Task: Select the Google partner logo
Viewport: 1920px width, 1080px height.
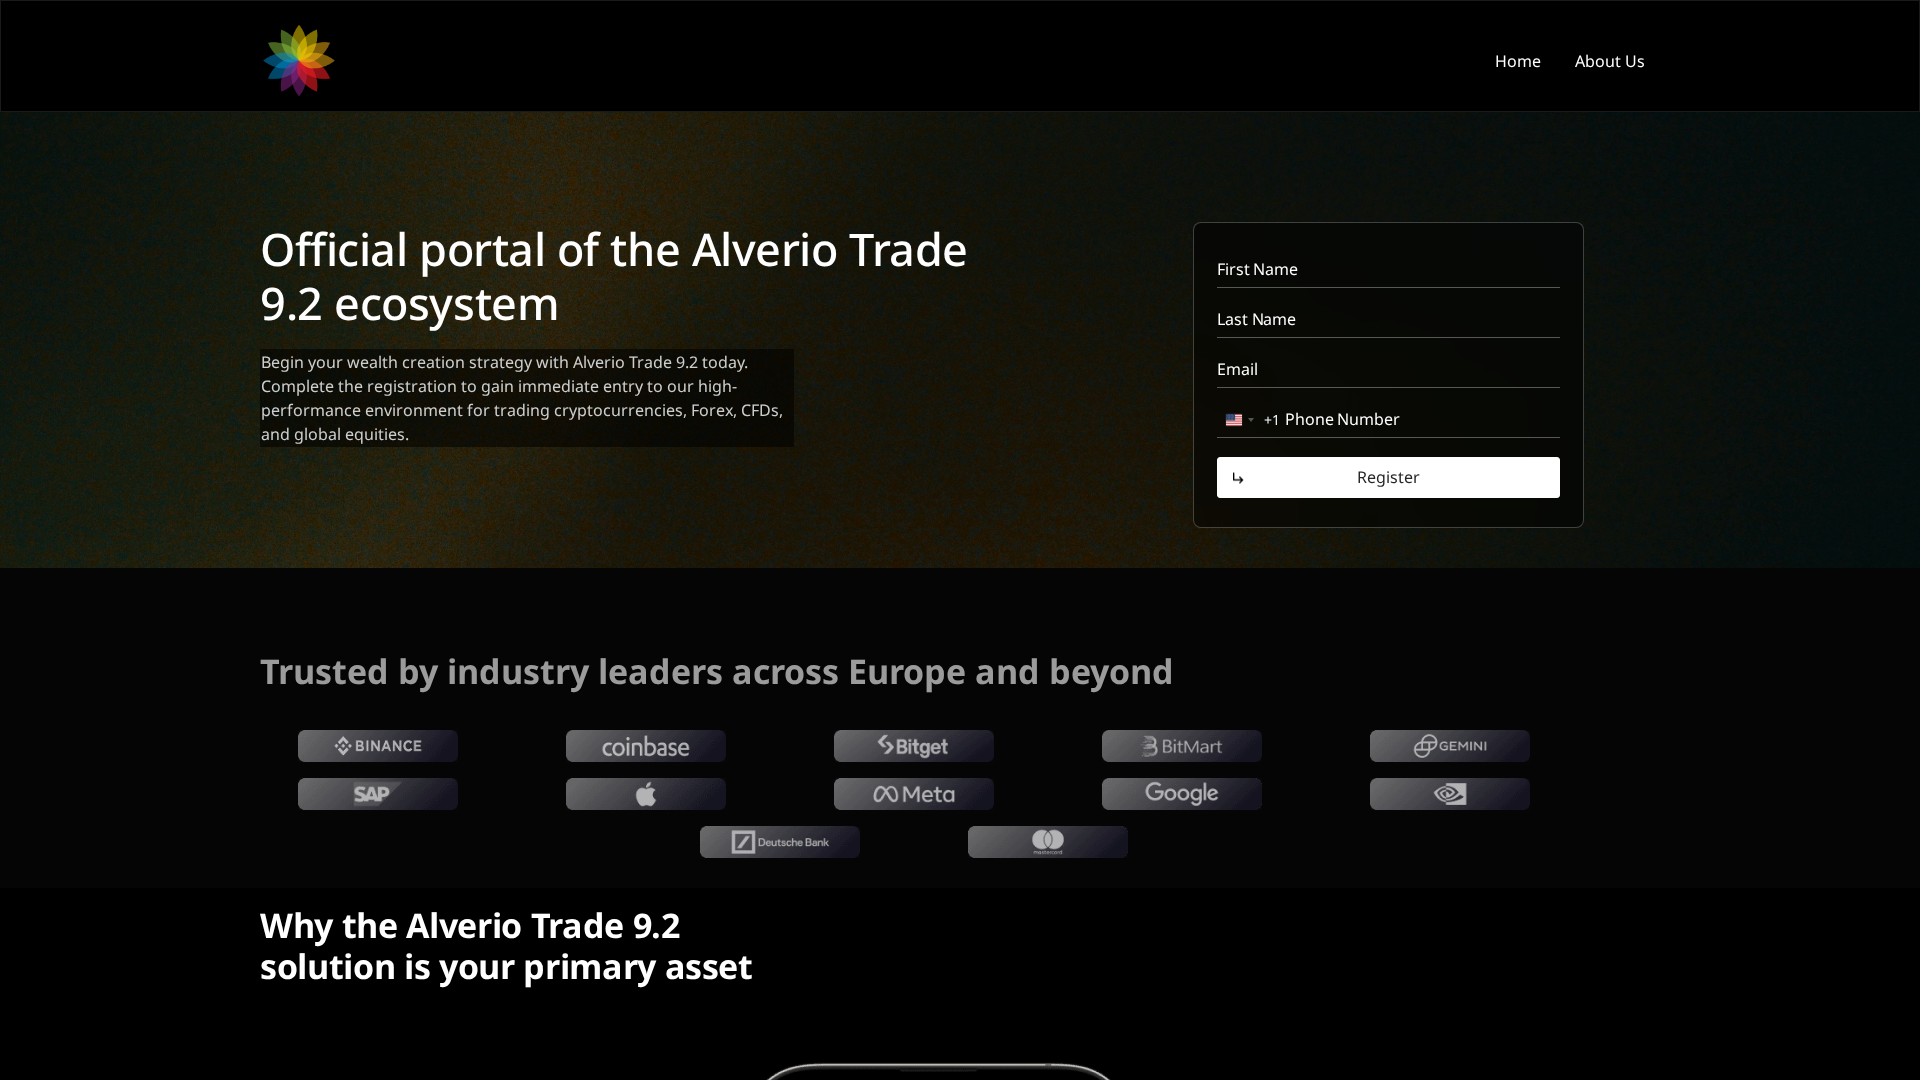Action: pyautogui.click(x=1181, y=793)
